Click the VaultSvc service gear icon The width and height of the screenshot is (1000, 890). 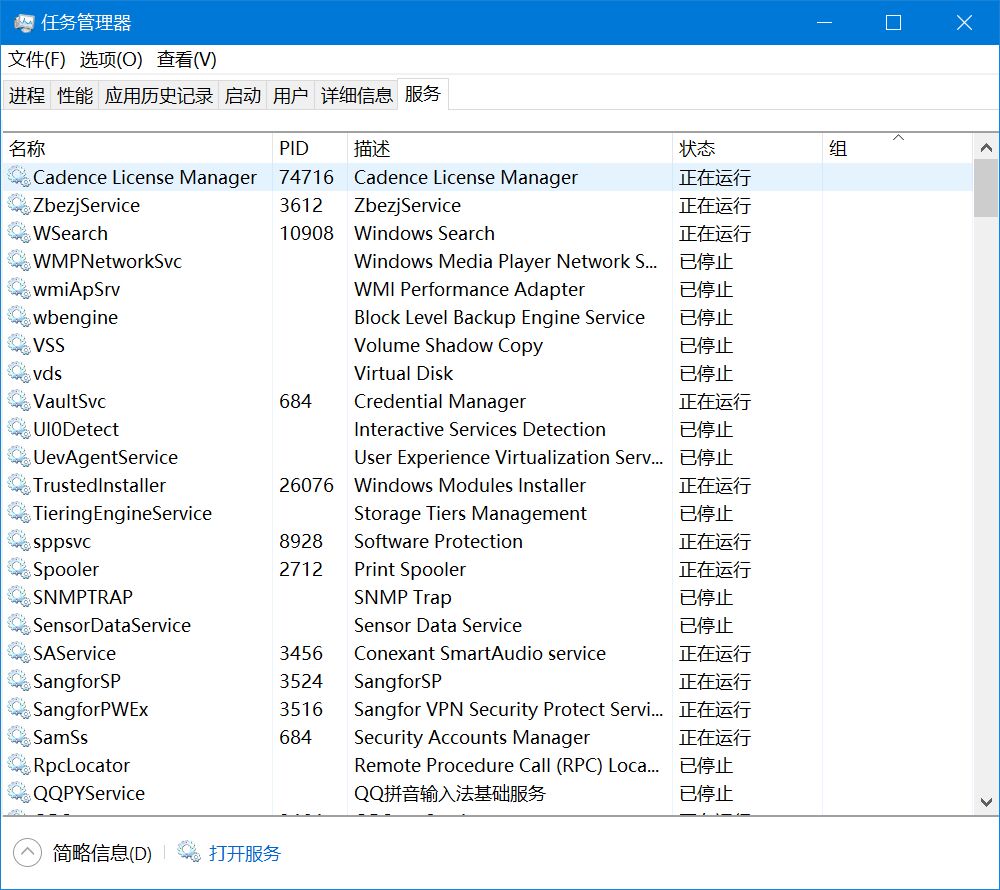pyautogui.click(x=18, y=401)
